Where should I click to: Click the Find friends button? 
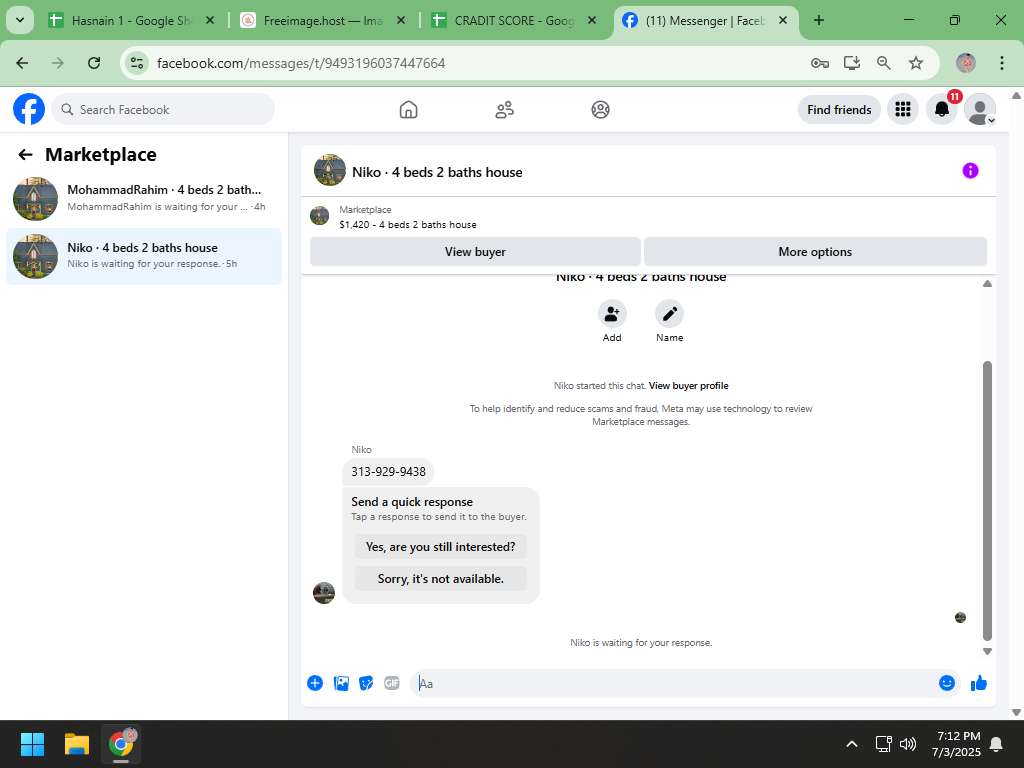tap(839, 110)
